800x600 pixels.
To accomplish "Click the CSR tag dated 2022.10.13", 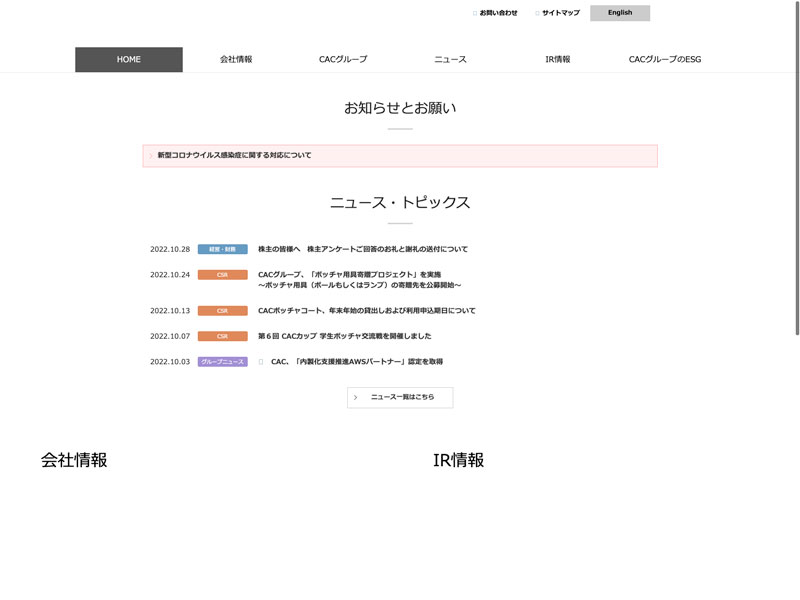I will pos(222,311).
